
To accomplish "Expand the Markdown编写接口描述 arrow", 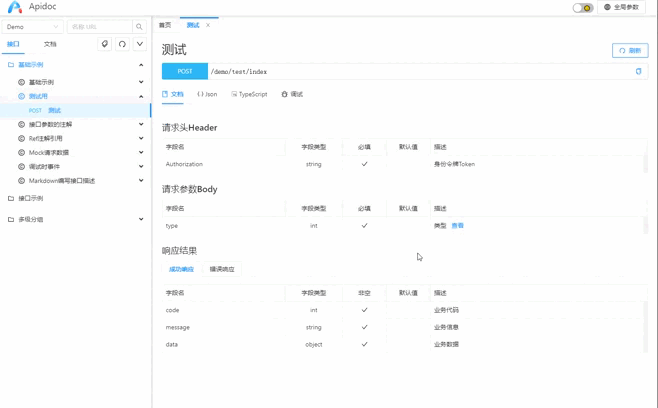I will (141, 180).
